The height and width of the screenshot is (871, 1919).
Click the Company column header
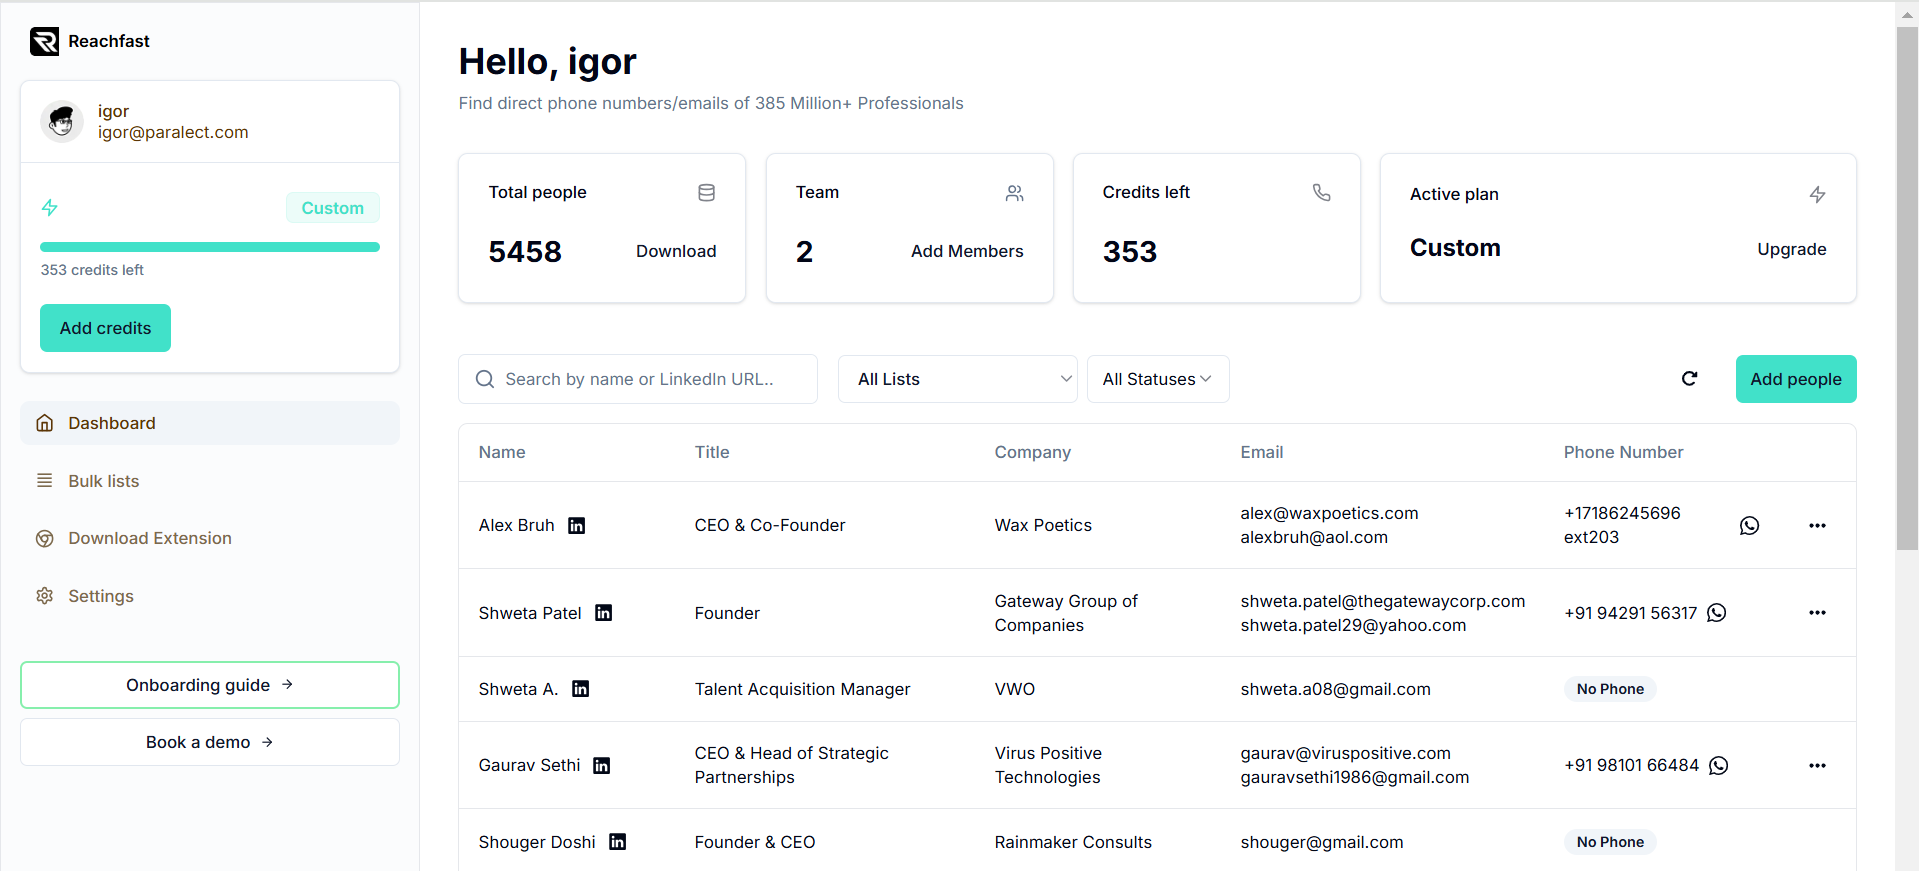click(1032, 452)
